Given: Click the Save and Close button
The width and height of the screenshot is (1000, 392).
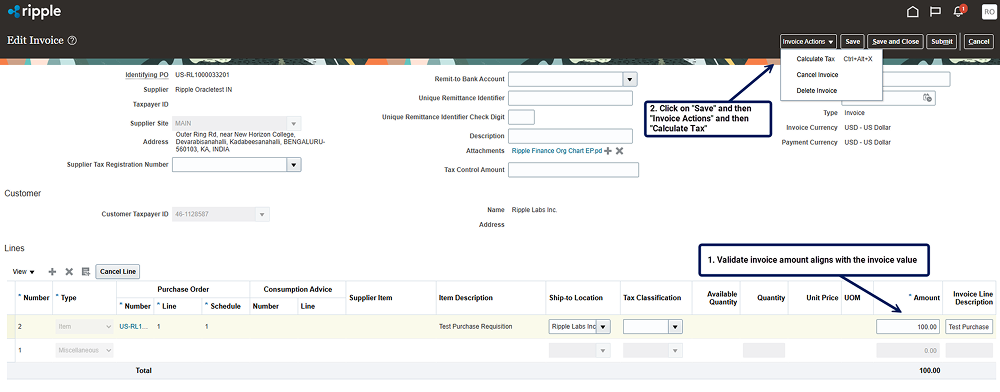Looking at the screenshot, I should [x=895, y=41].
